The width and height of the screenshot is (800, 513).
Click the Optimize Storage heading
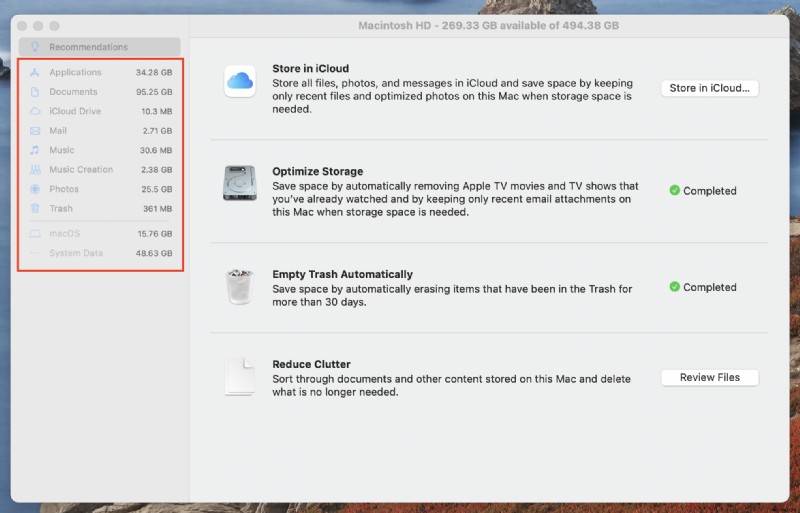coord(317,172)
